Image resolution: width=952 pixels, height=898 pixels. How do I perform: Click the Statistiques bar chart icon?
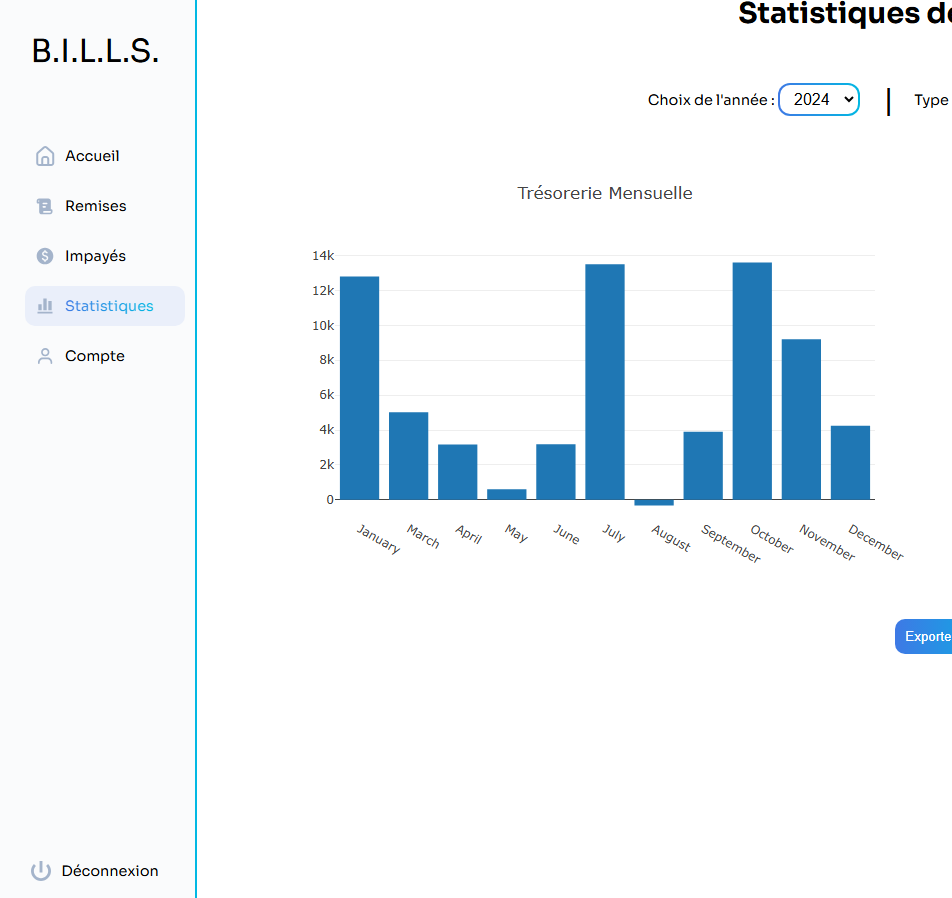pos(45,306)
